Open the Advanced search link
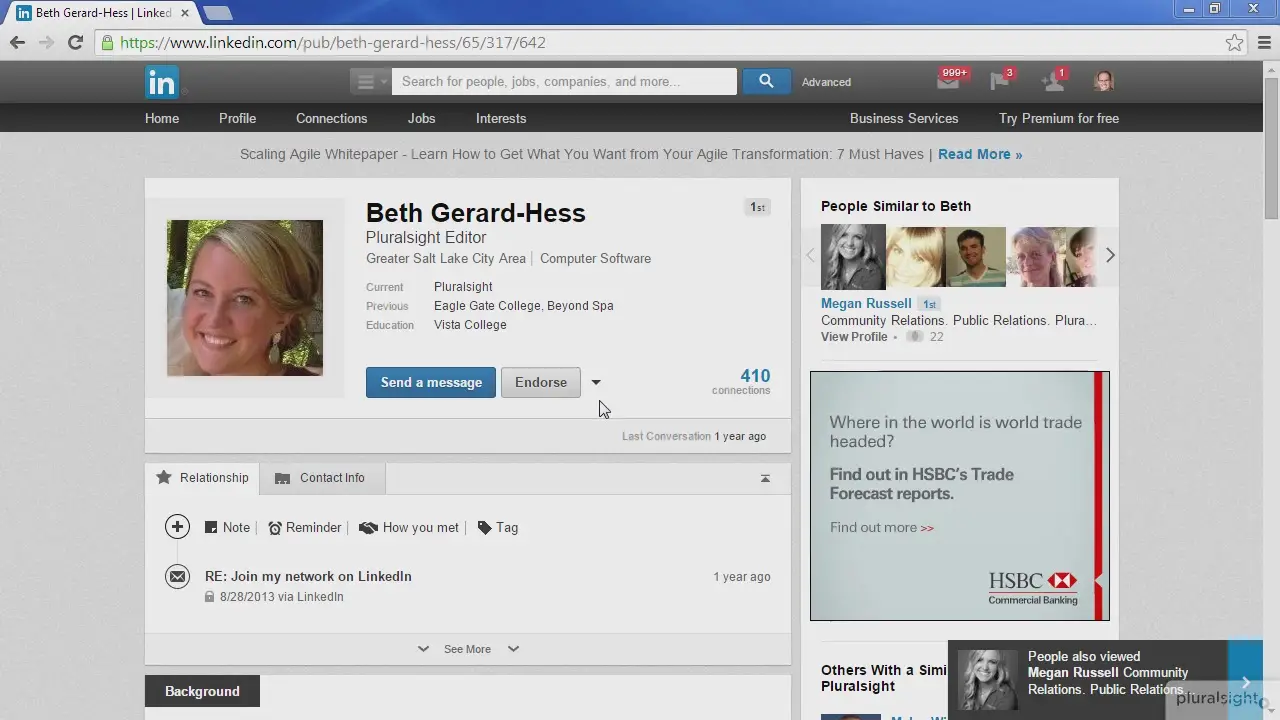The width and height of the screenshot is (1280, 720). point(826,82)
